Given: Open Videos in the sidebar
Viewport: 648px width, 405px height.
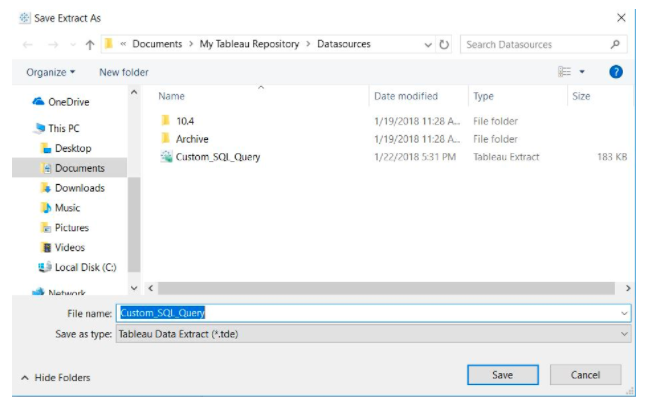Looking at the screenshot, I should click(x=70, y=247).
